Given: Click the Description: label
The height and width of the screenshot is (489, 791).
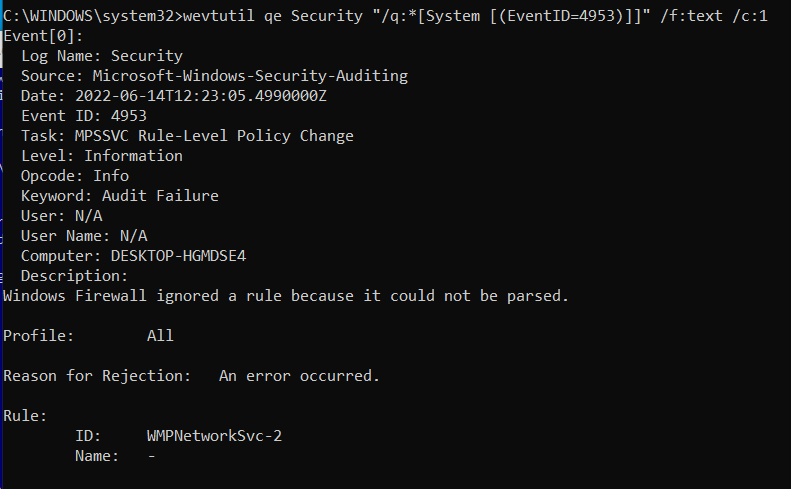Looking at the screenshot, I should [75, 276].
